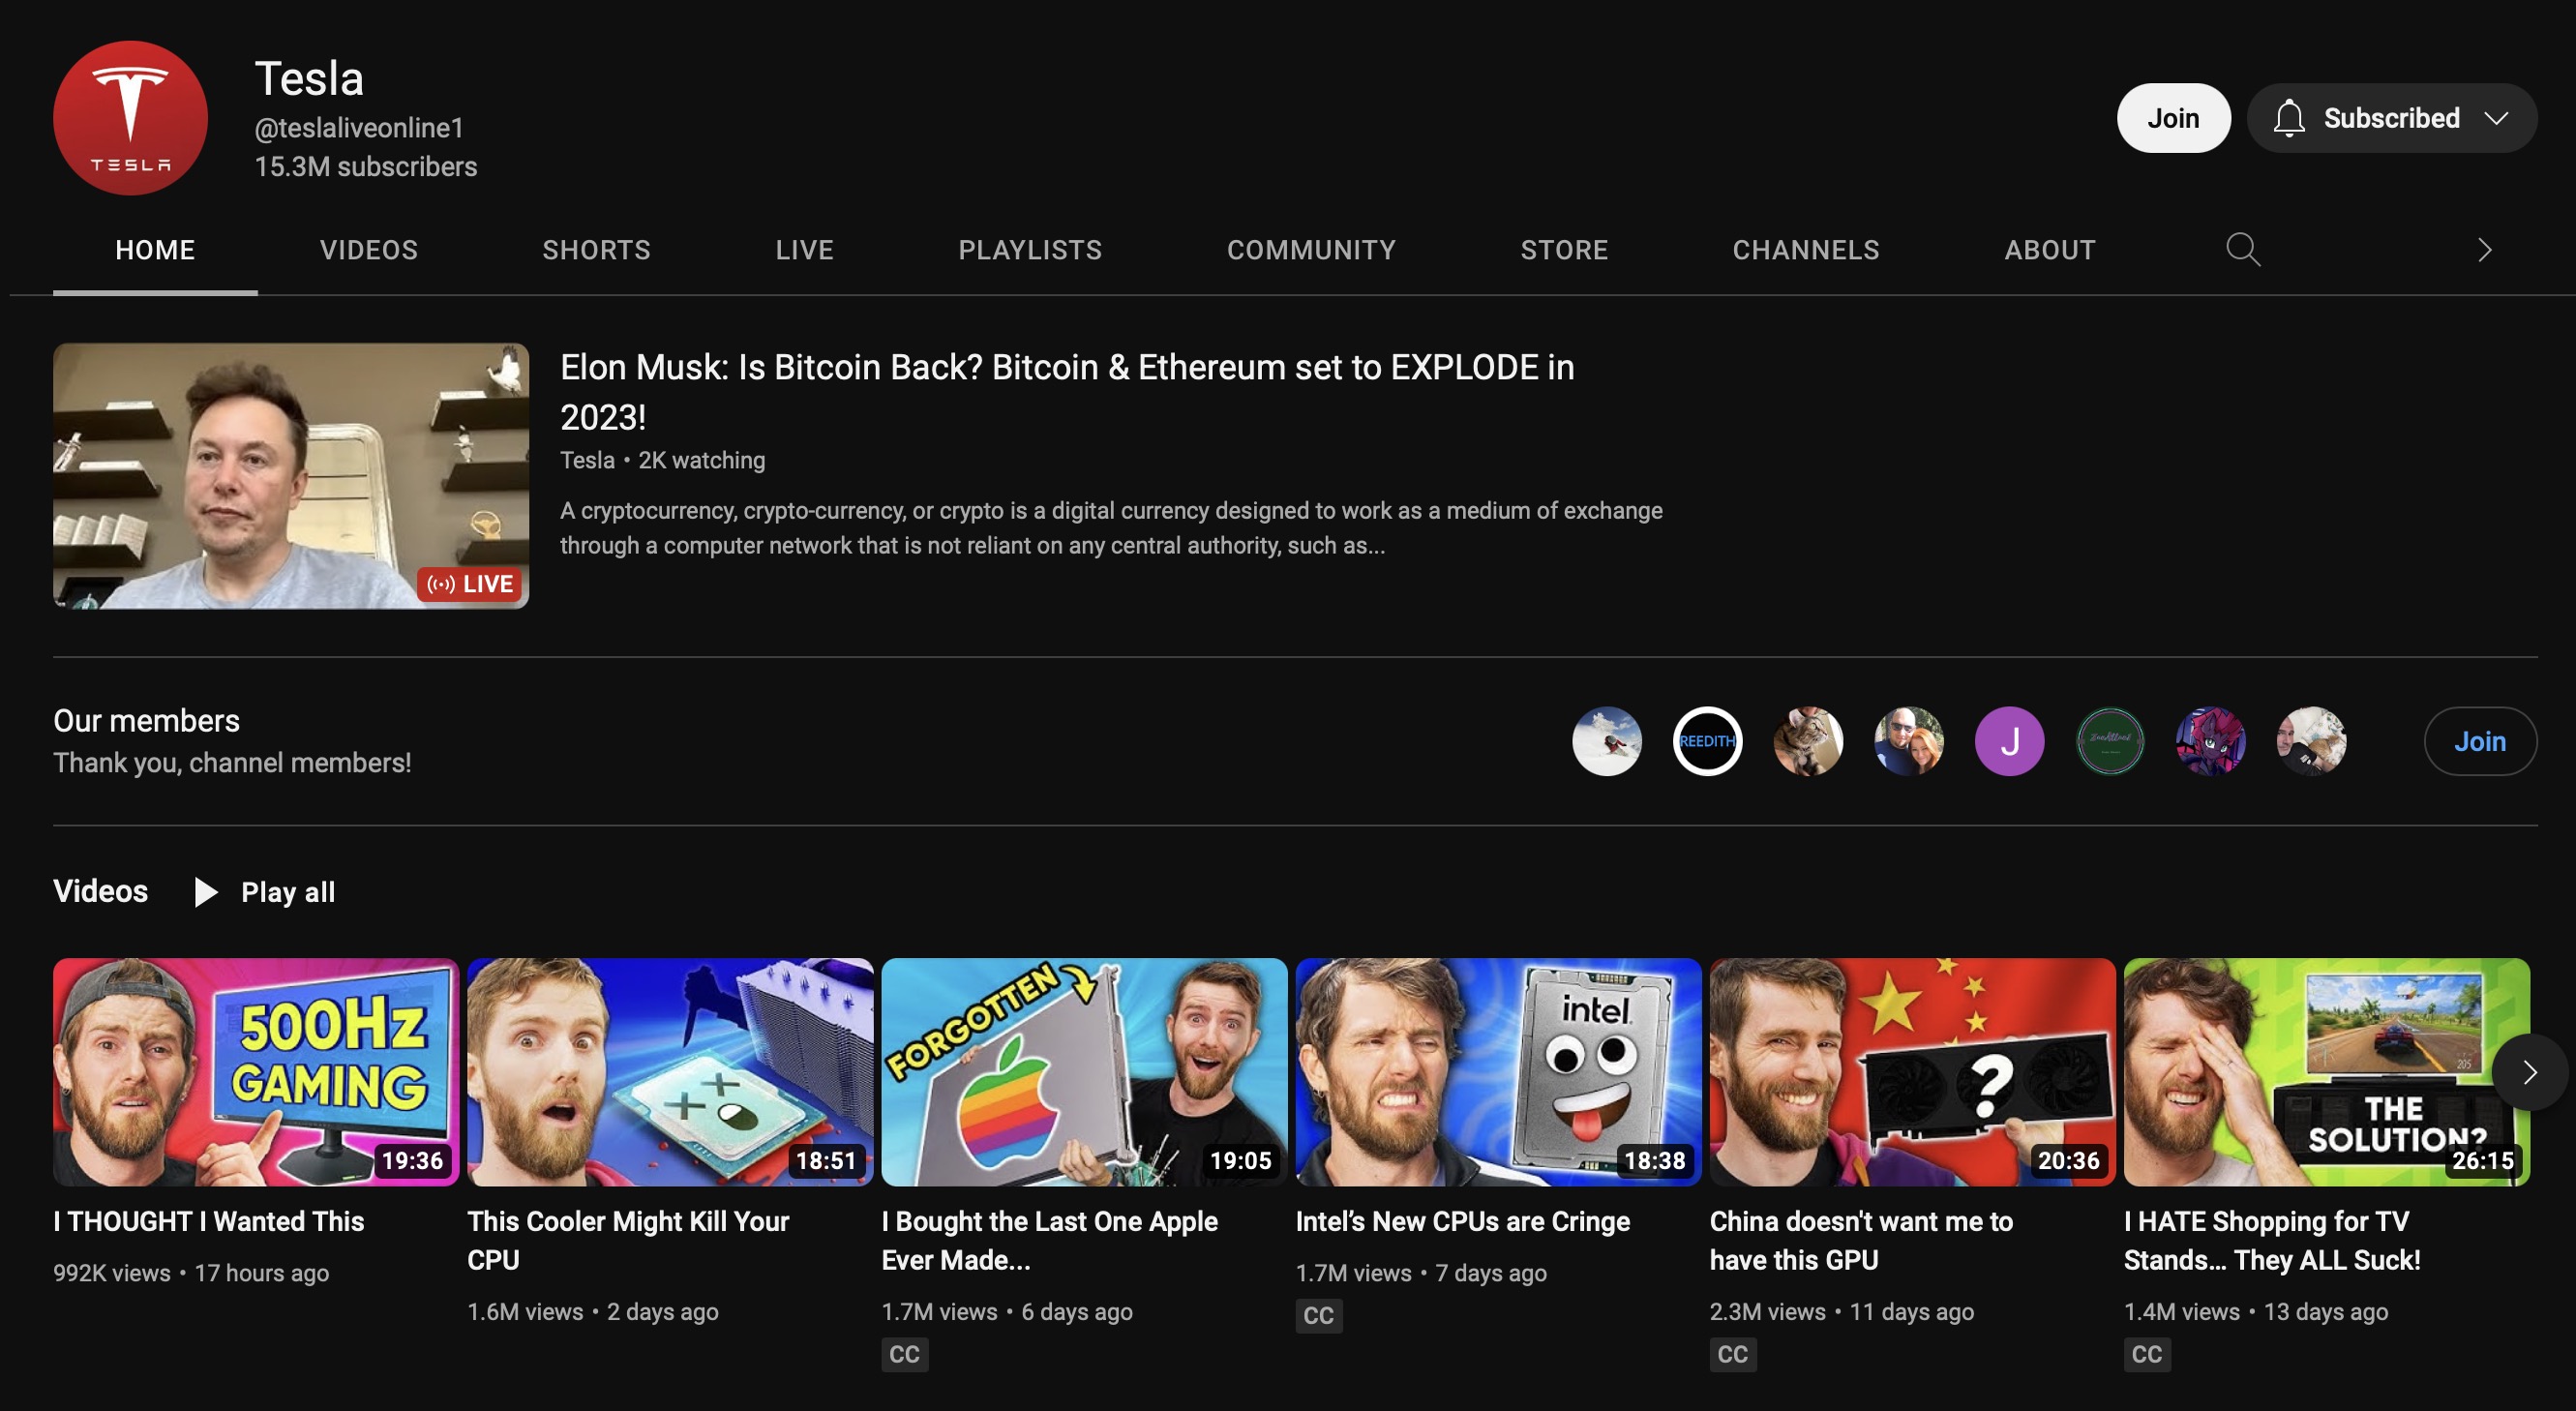Open the channel search magnifier icon

point(2242,249)
